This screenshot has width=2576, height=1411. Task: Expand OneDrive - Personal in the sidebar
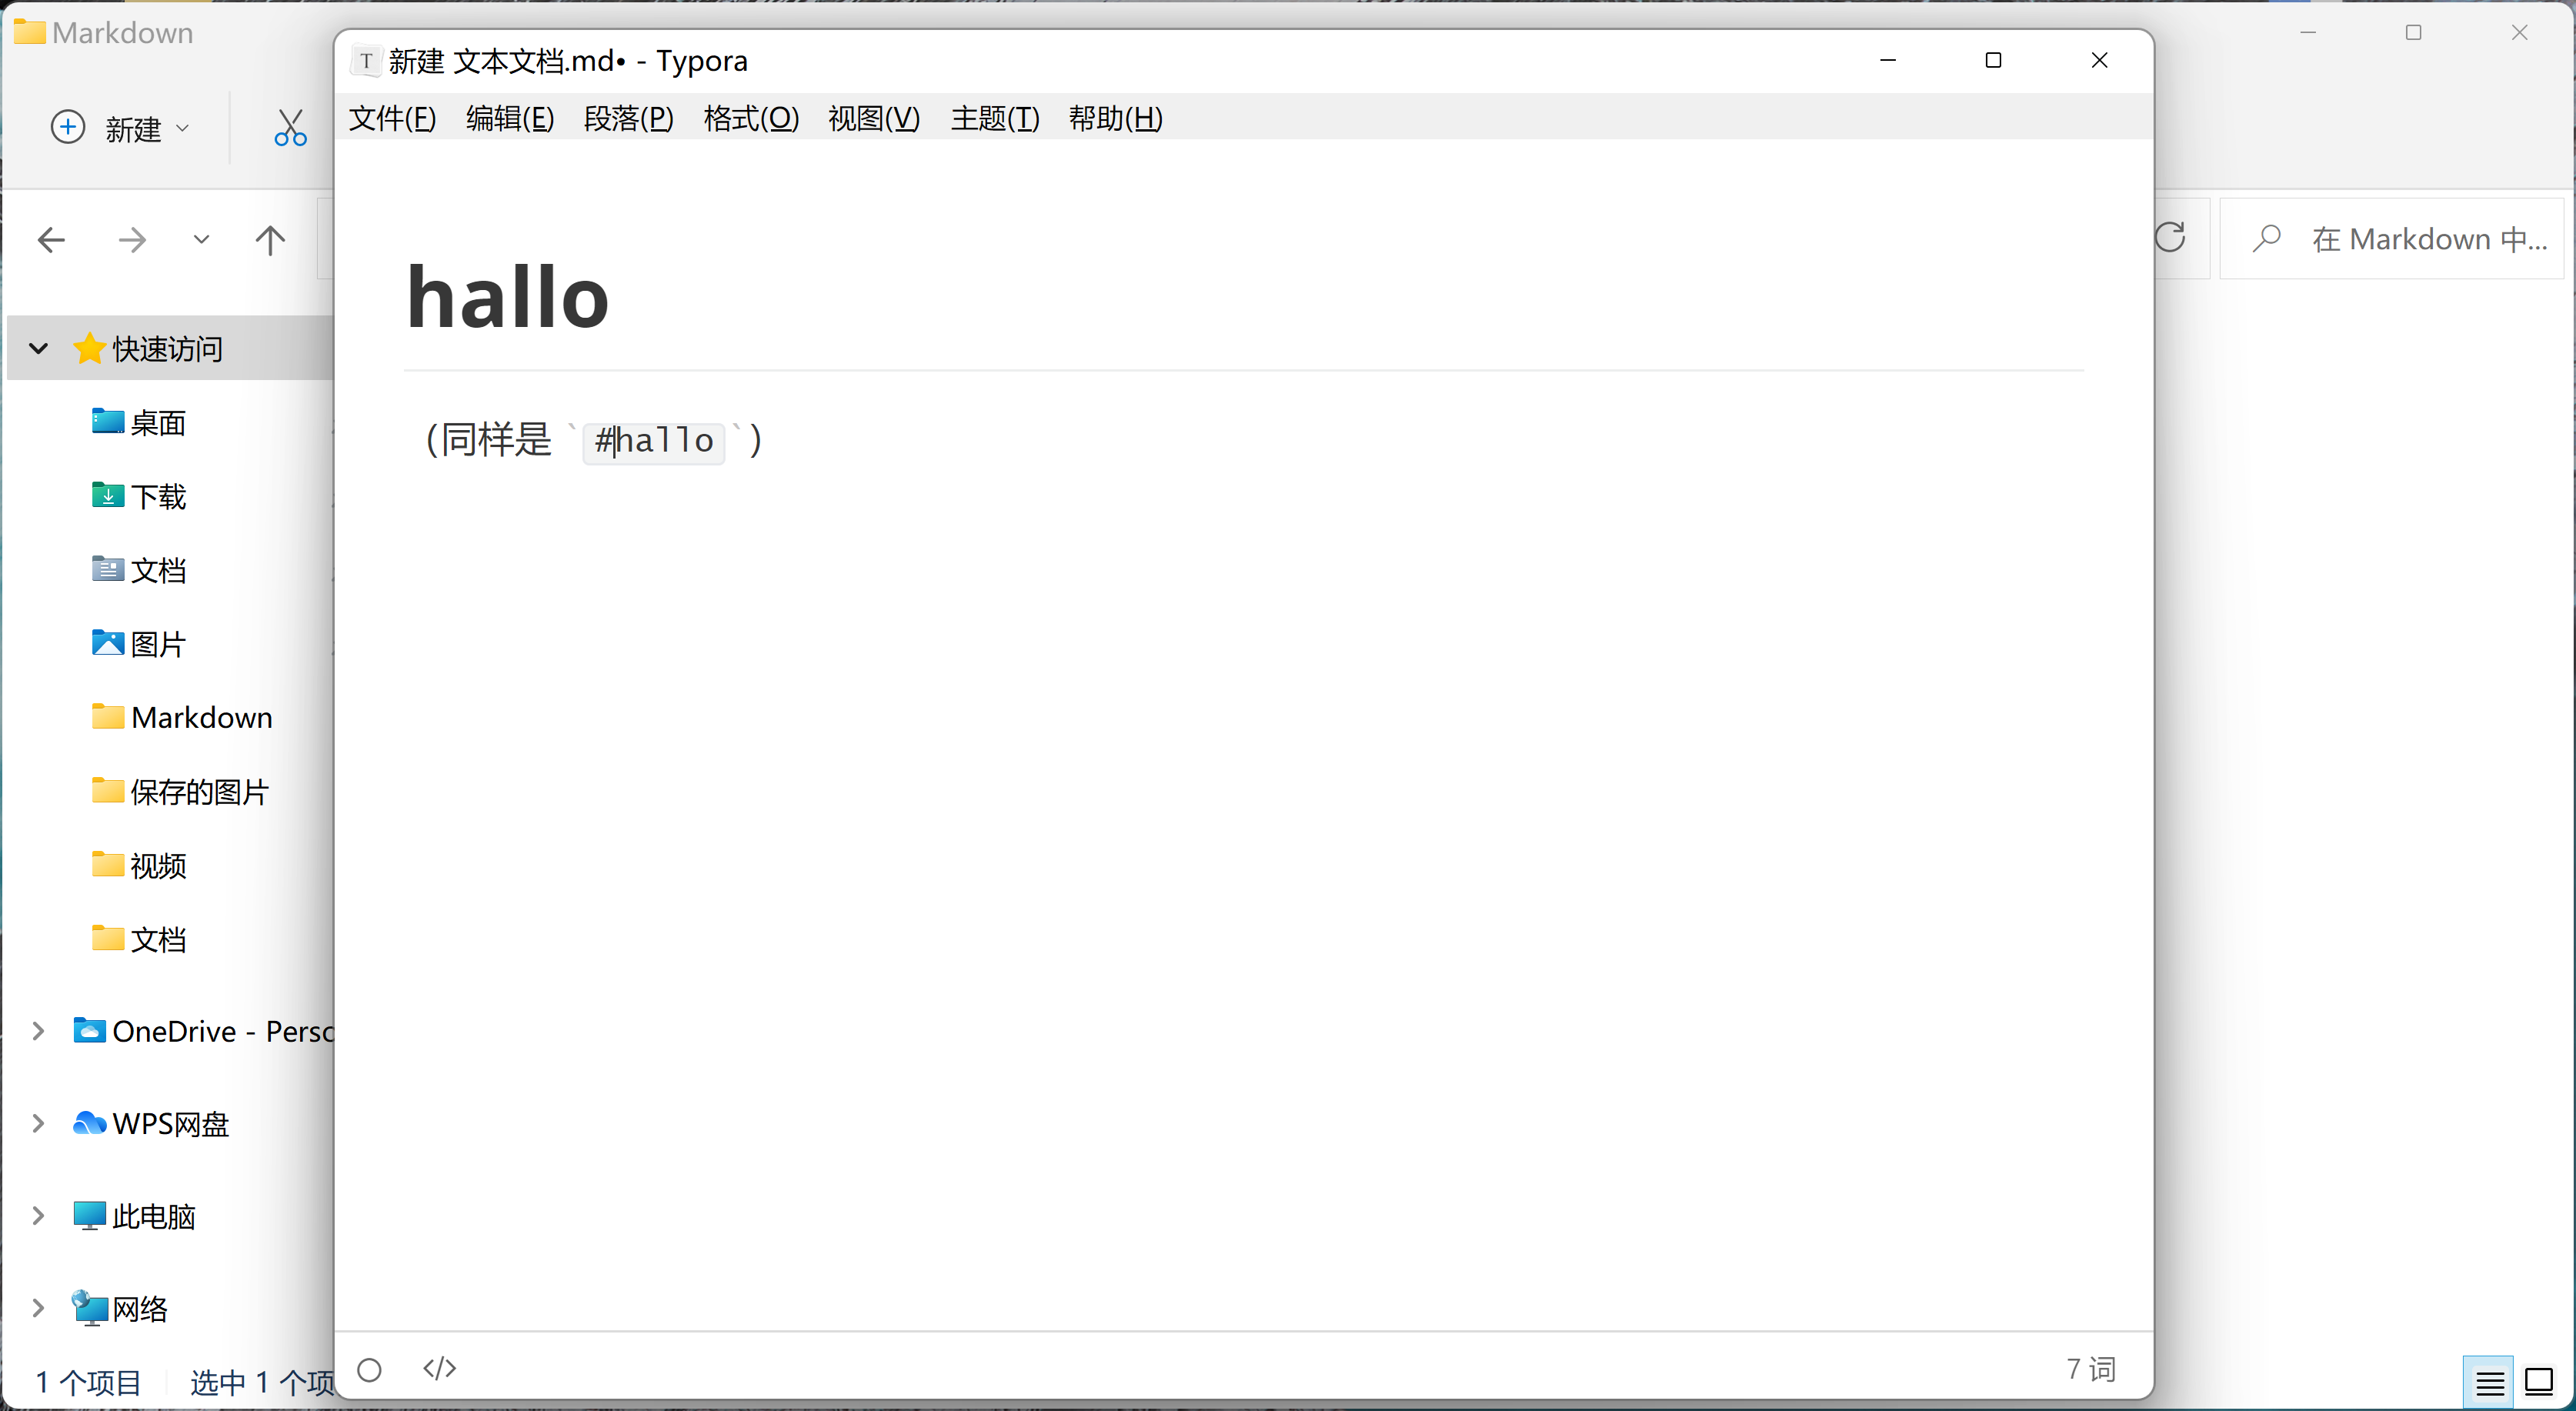[x=38, y=1030]
